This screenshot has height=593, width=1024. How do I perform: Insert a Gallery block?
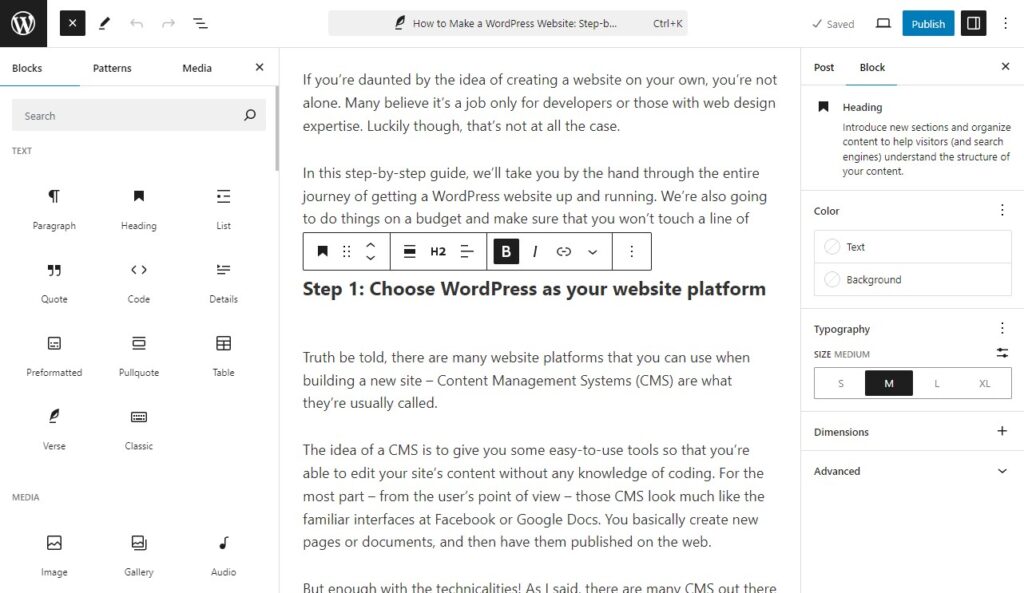(138, 553)
